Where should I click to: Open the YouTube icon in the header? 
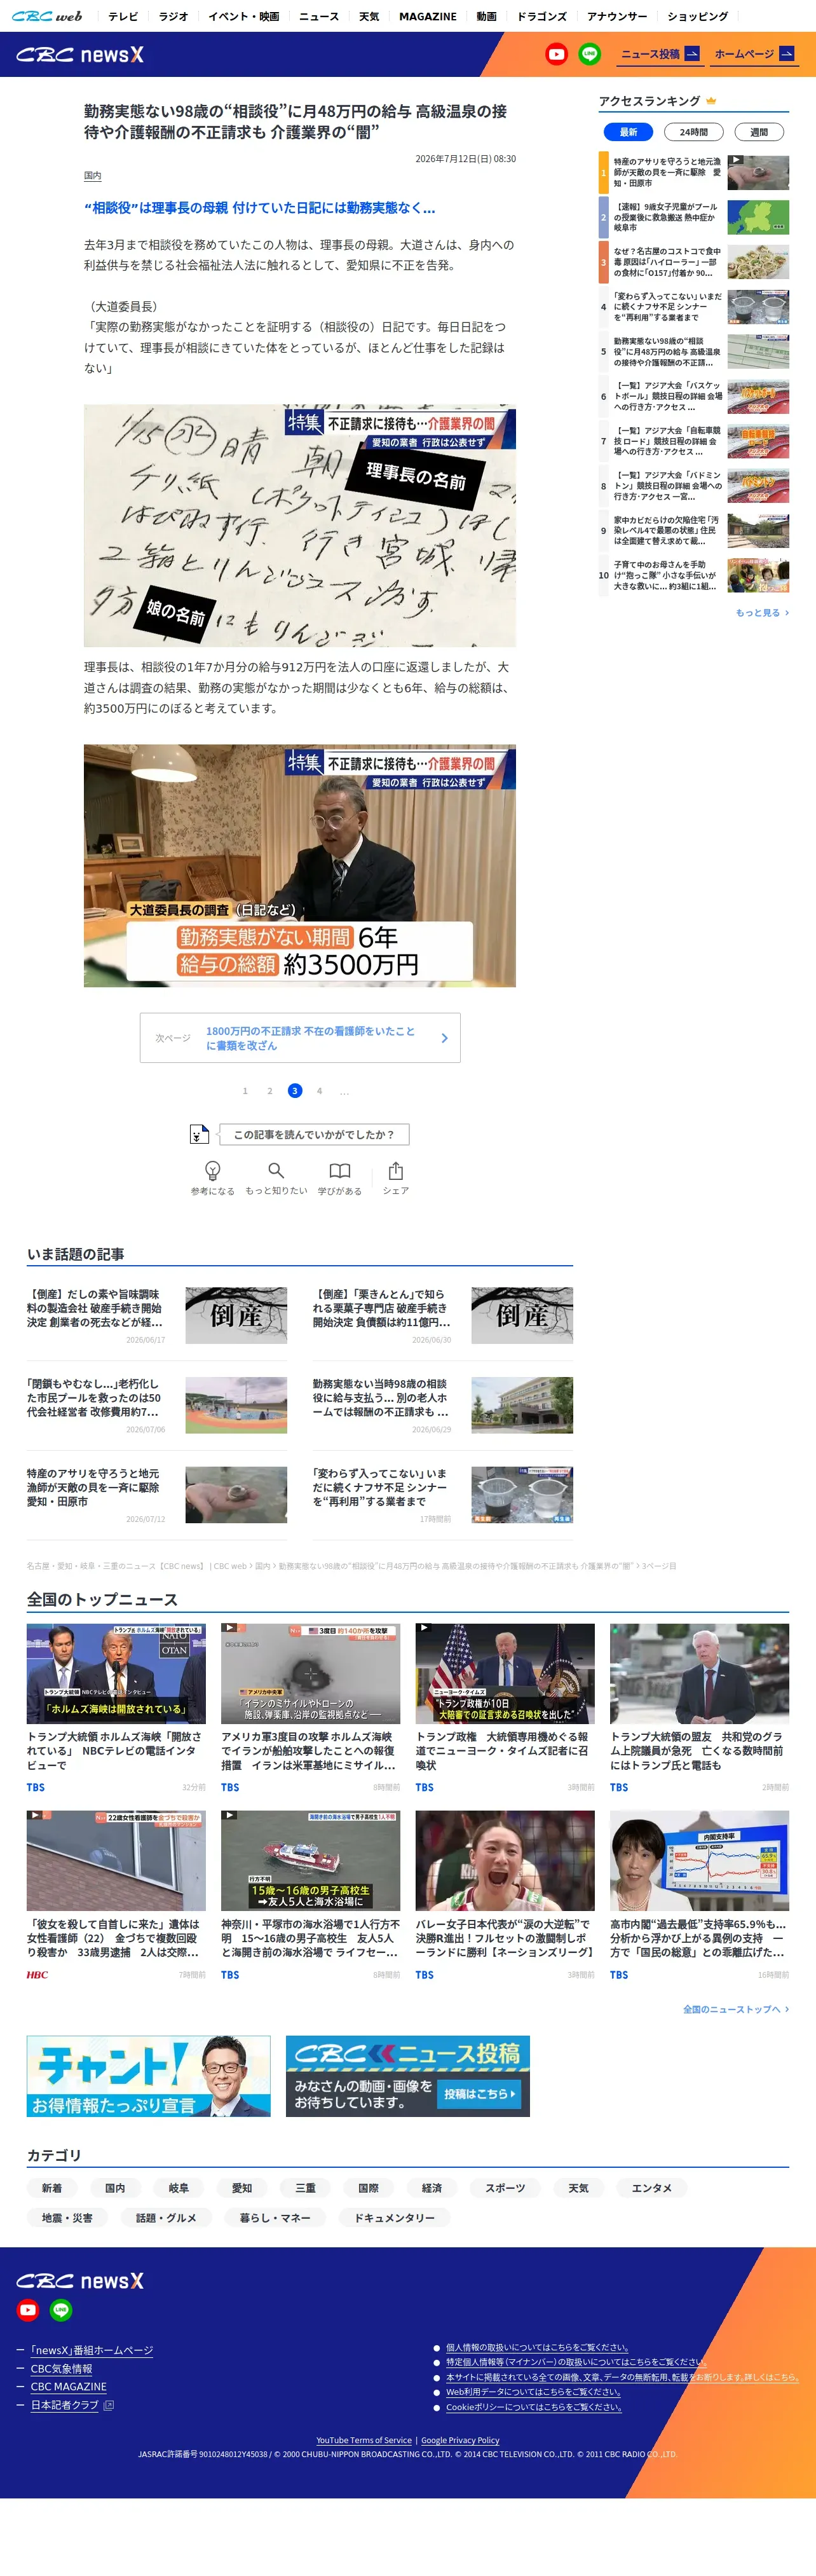(x=557, y=55)
